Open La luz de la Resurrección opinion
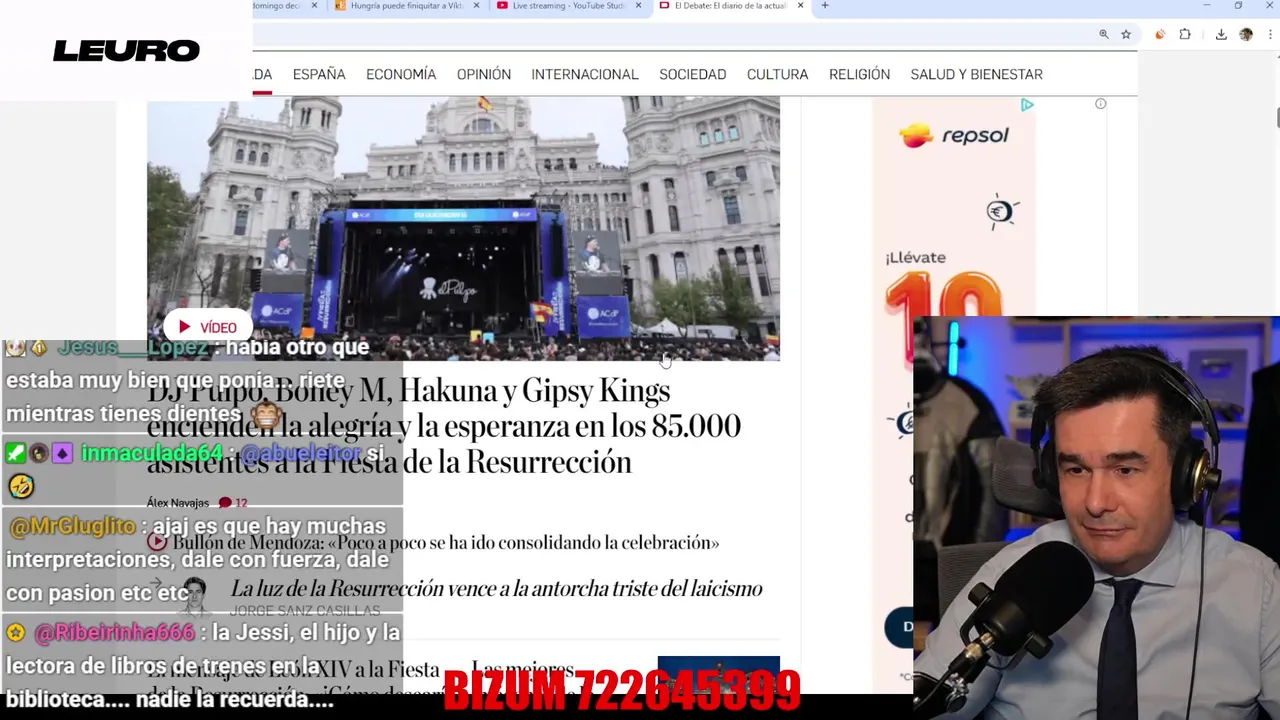This screenshot has height=720, width=1280. [496, 589]
